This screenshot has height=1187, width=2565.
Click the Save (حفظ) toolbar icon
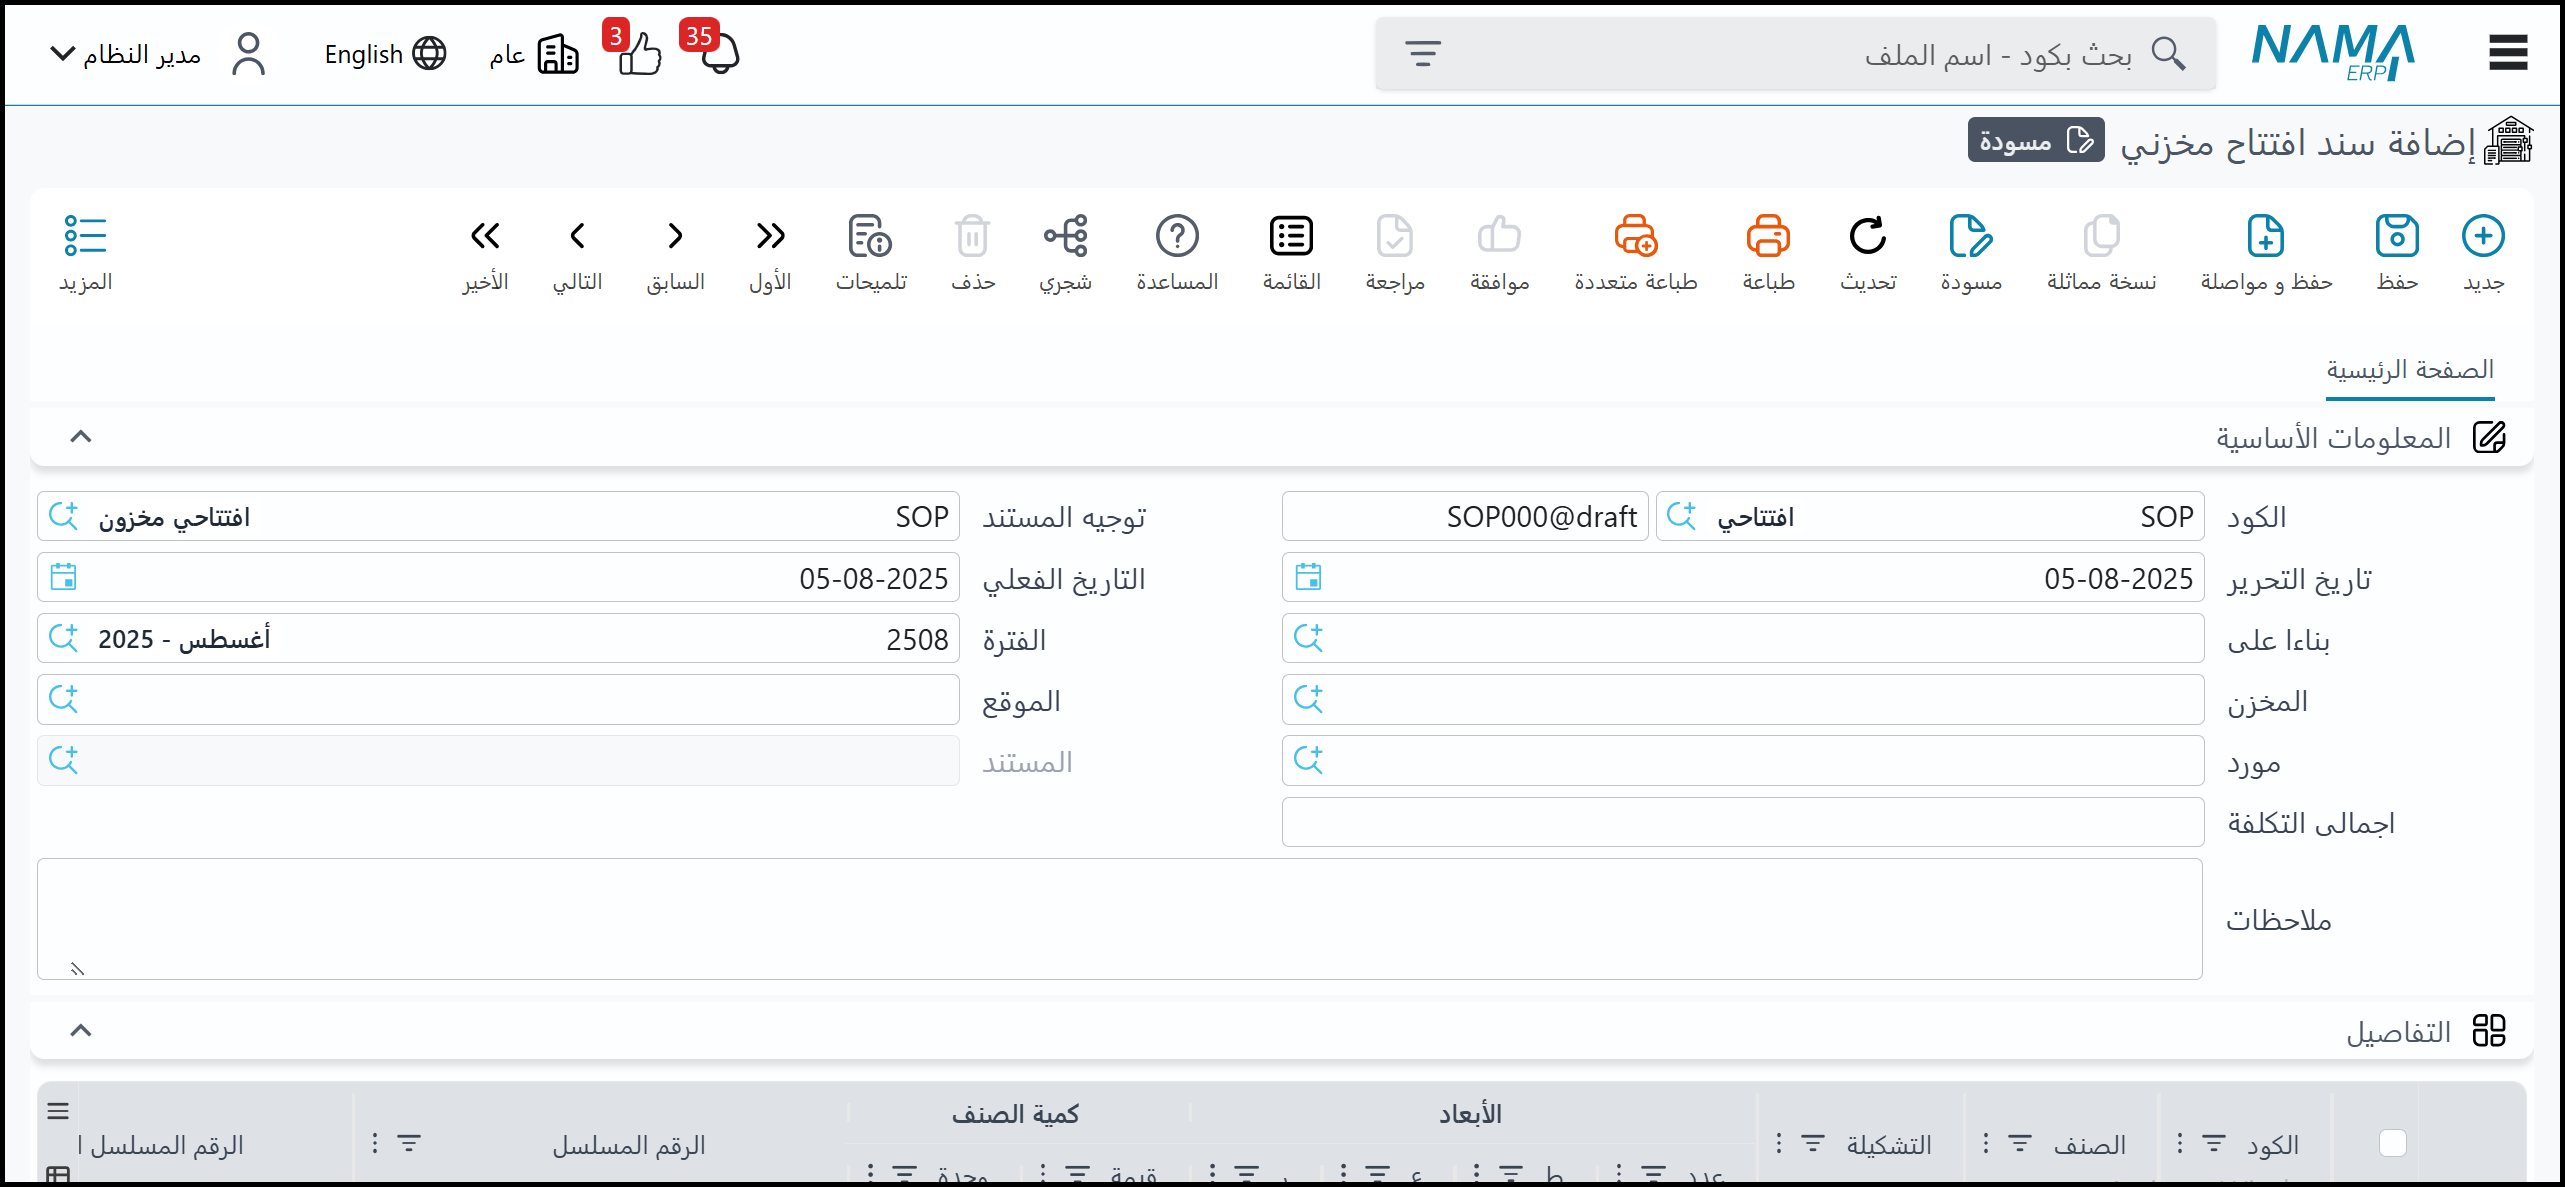(x=2396, y=237)
